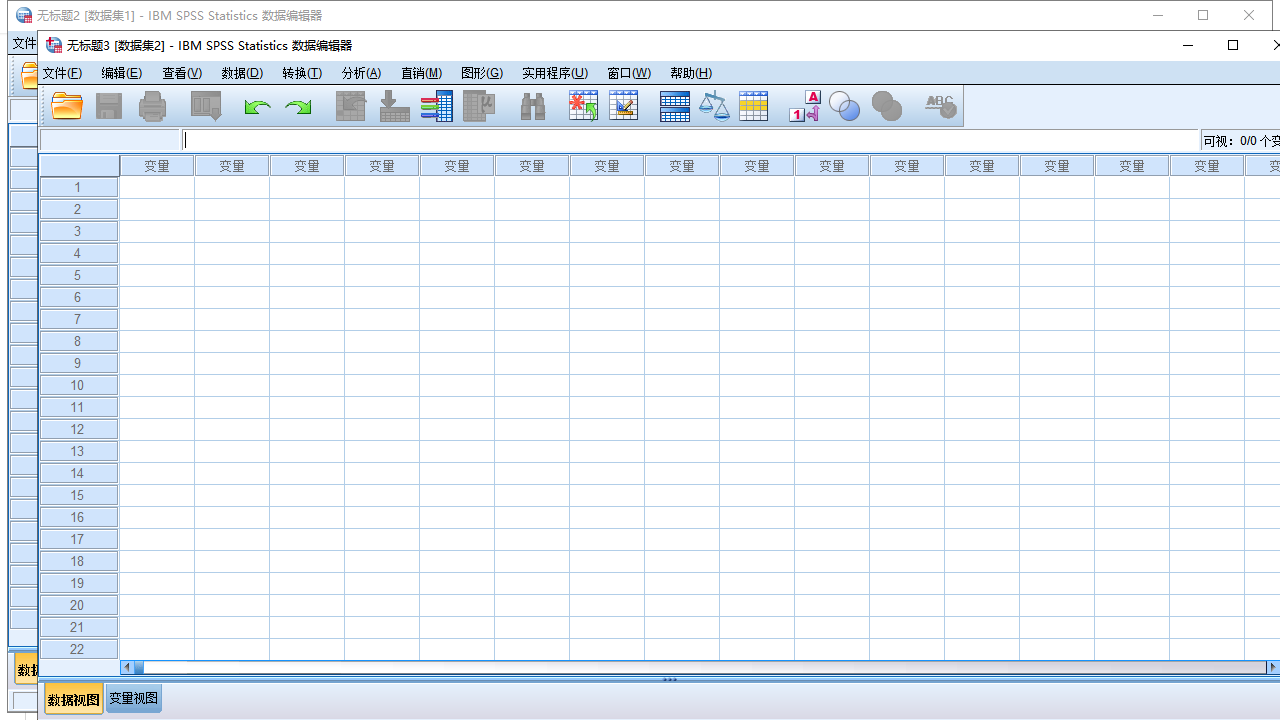Open the 图形(G) menu
This screenshot has height=720, width=1280.
pos(482,73)
